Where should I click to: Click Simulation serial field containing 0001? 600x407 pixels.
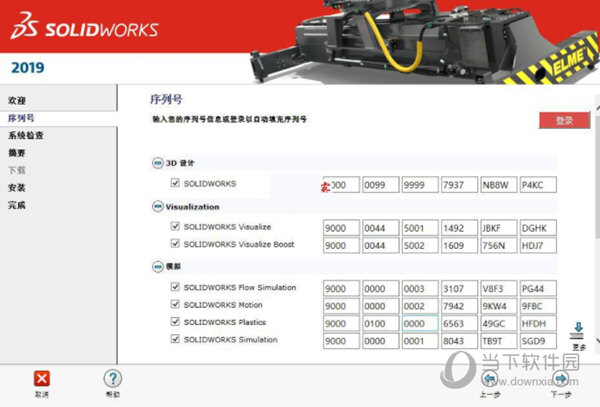[420, 341]
